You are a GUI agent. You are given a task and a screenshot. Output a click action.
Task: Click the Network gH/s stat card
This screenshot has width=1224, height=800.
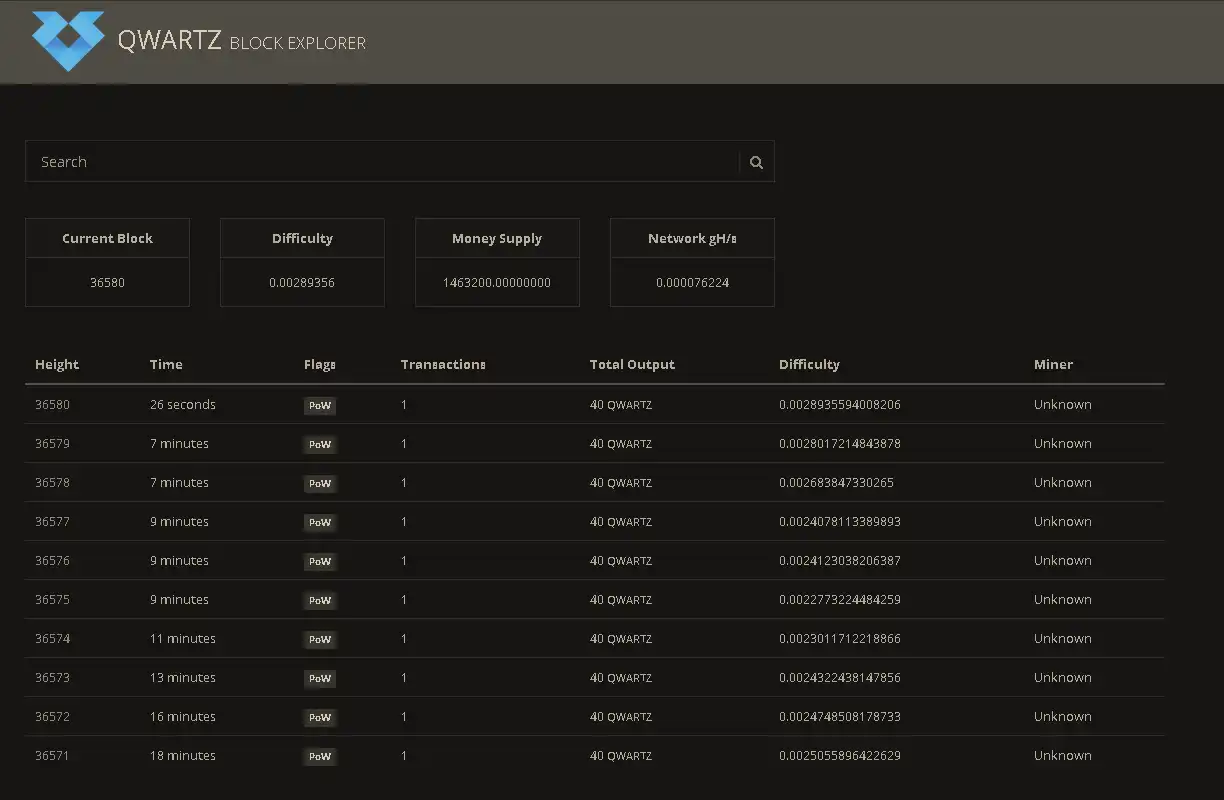tap(692, 262)
